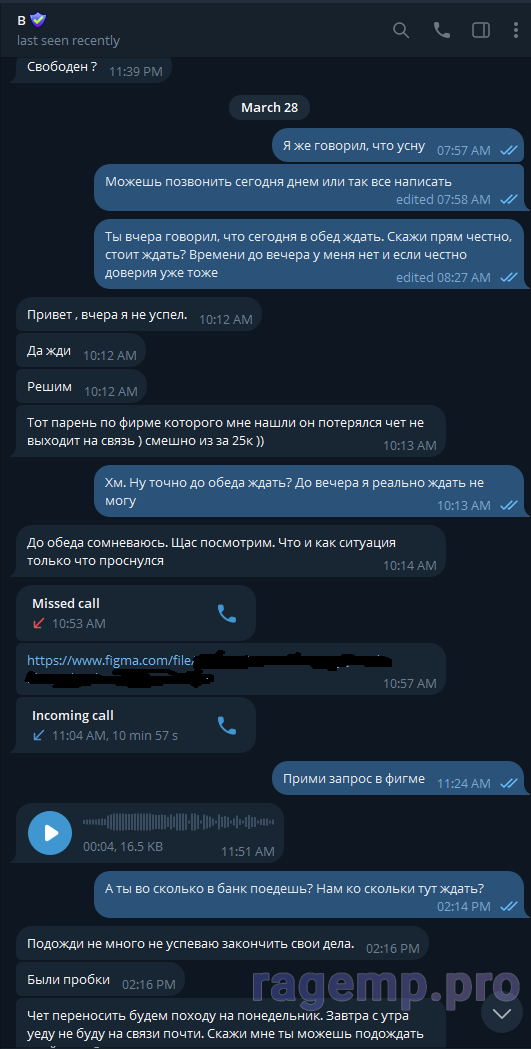This screenshot has width=531, height=1049.
Task: Jump to bottom with the down-arrow button
Action: point(502,1013)
